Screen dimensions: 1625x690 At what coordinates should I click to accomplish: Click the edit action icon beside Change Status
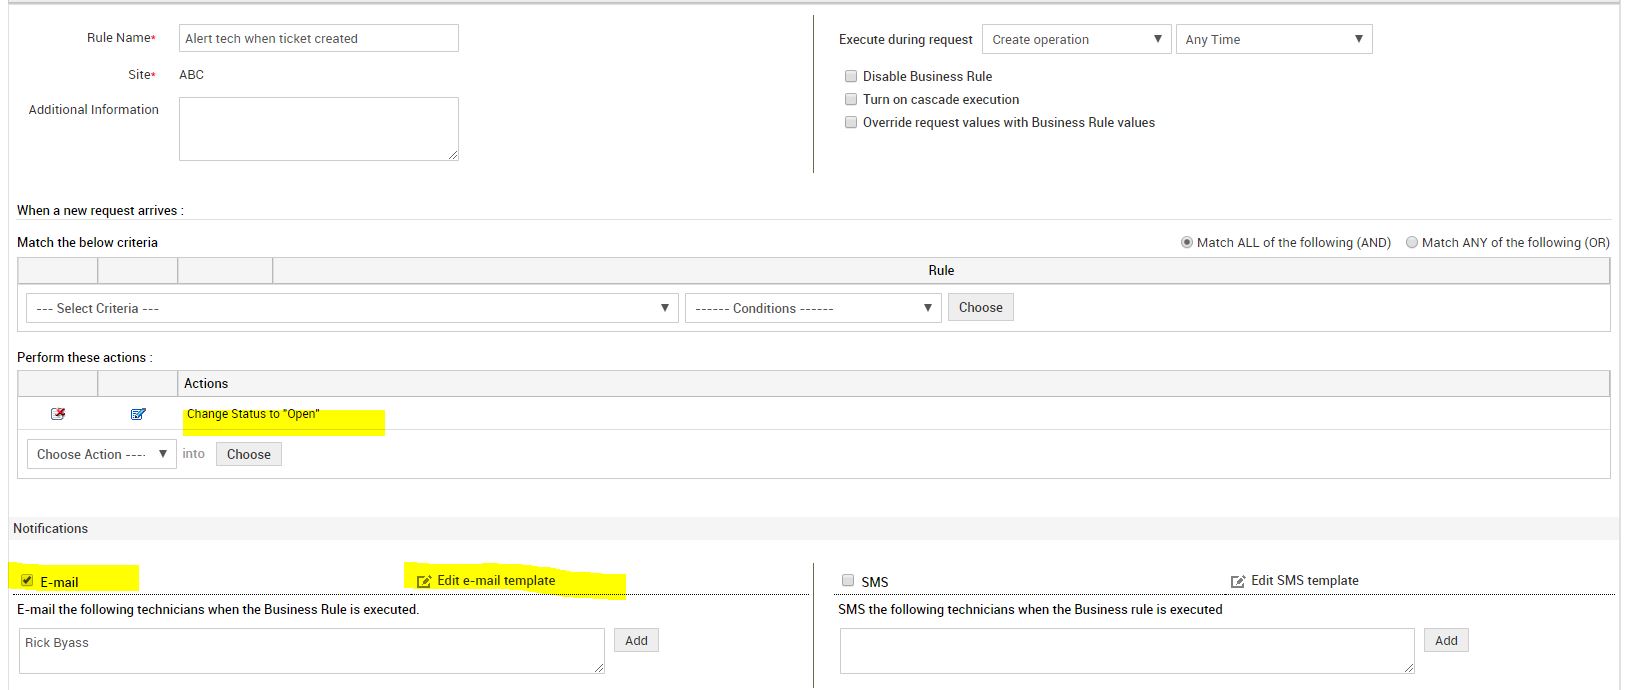tap(138, 414)
